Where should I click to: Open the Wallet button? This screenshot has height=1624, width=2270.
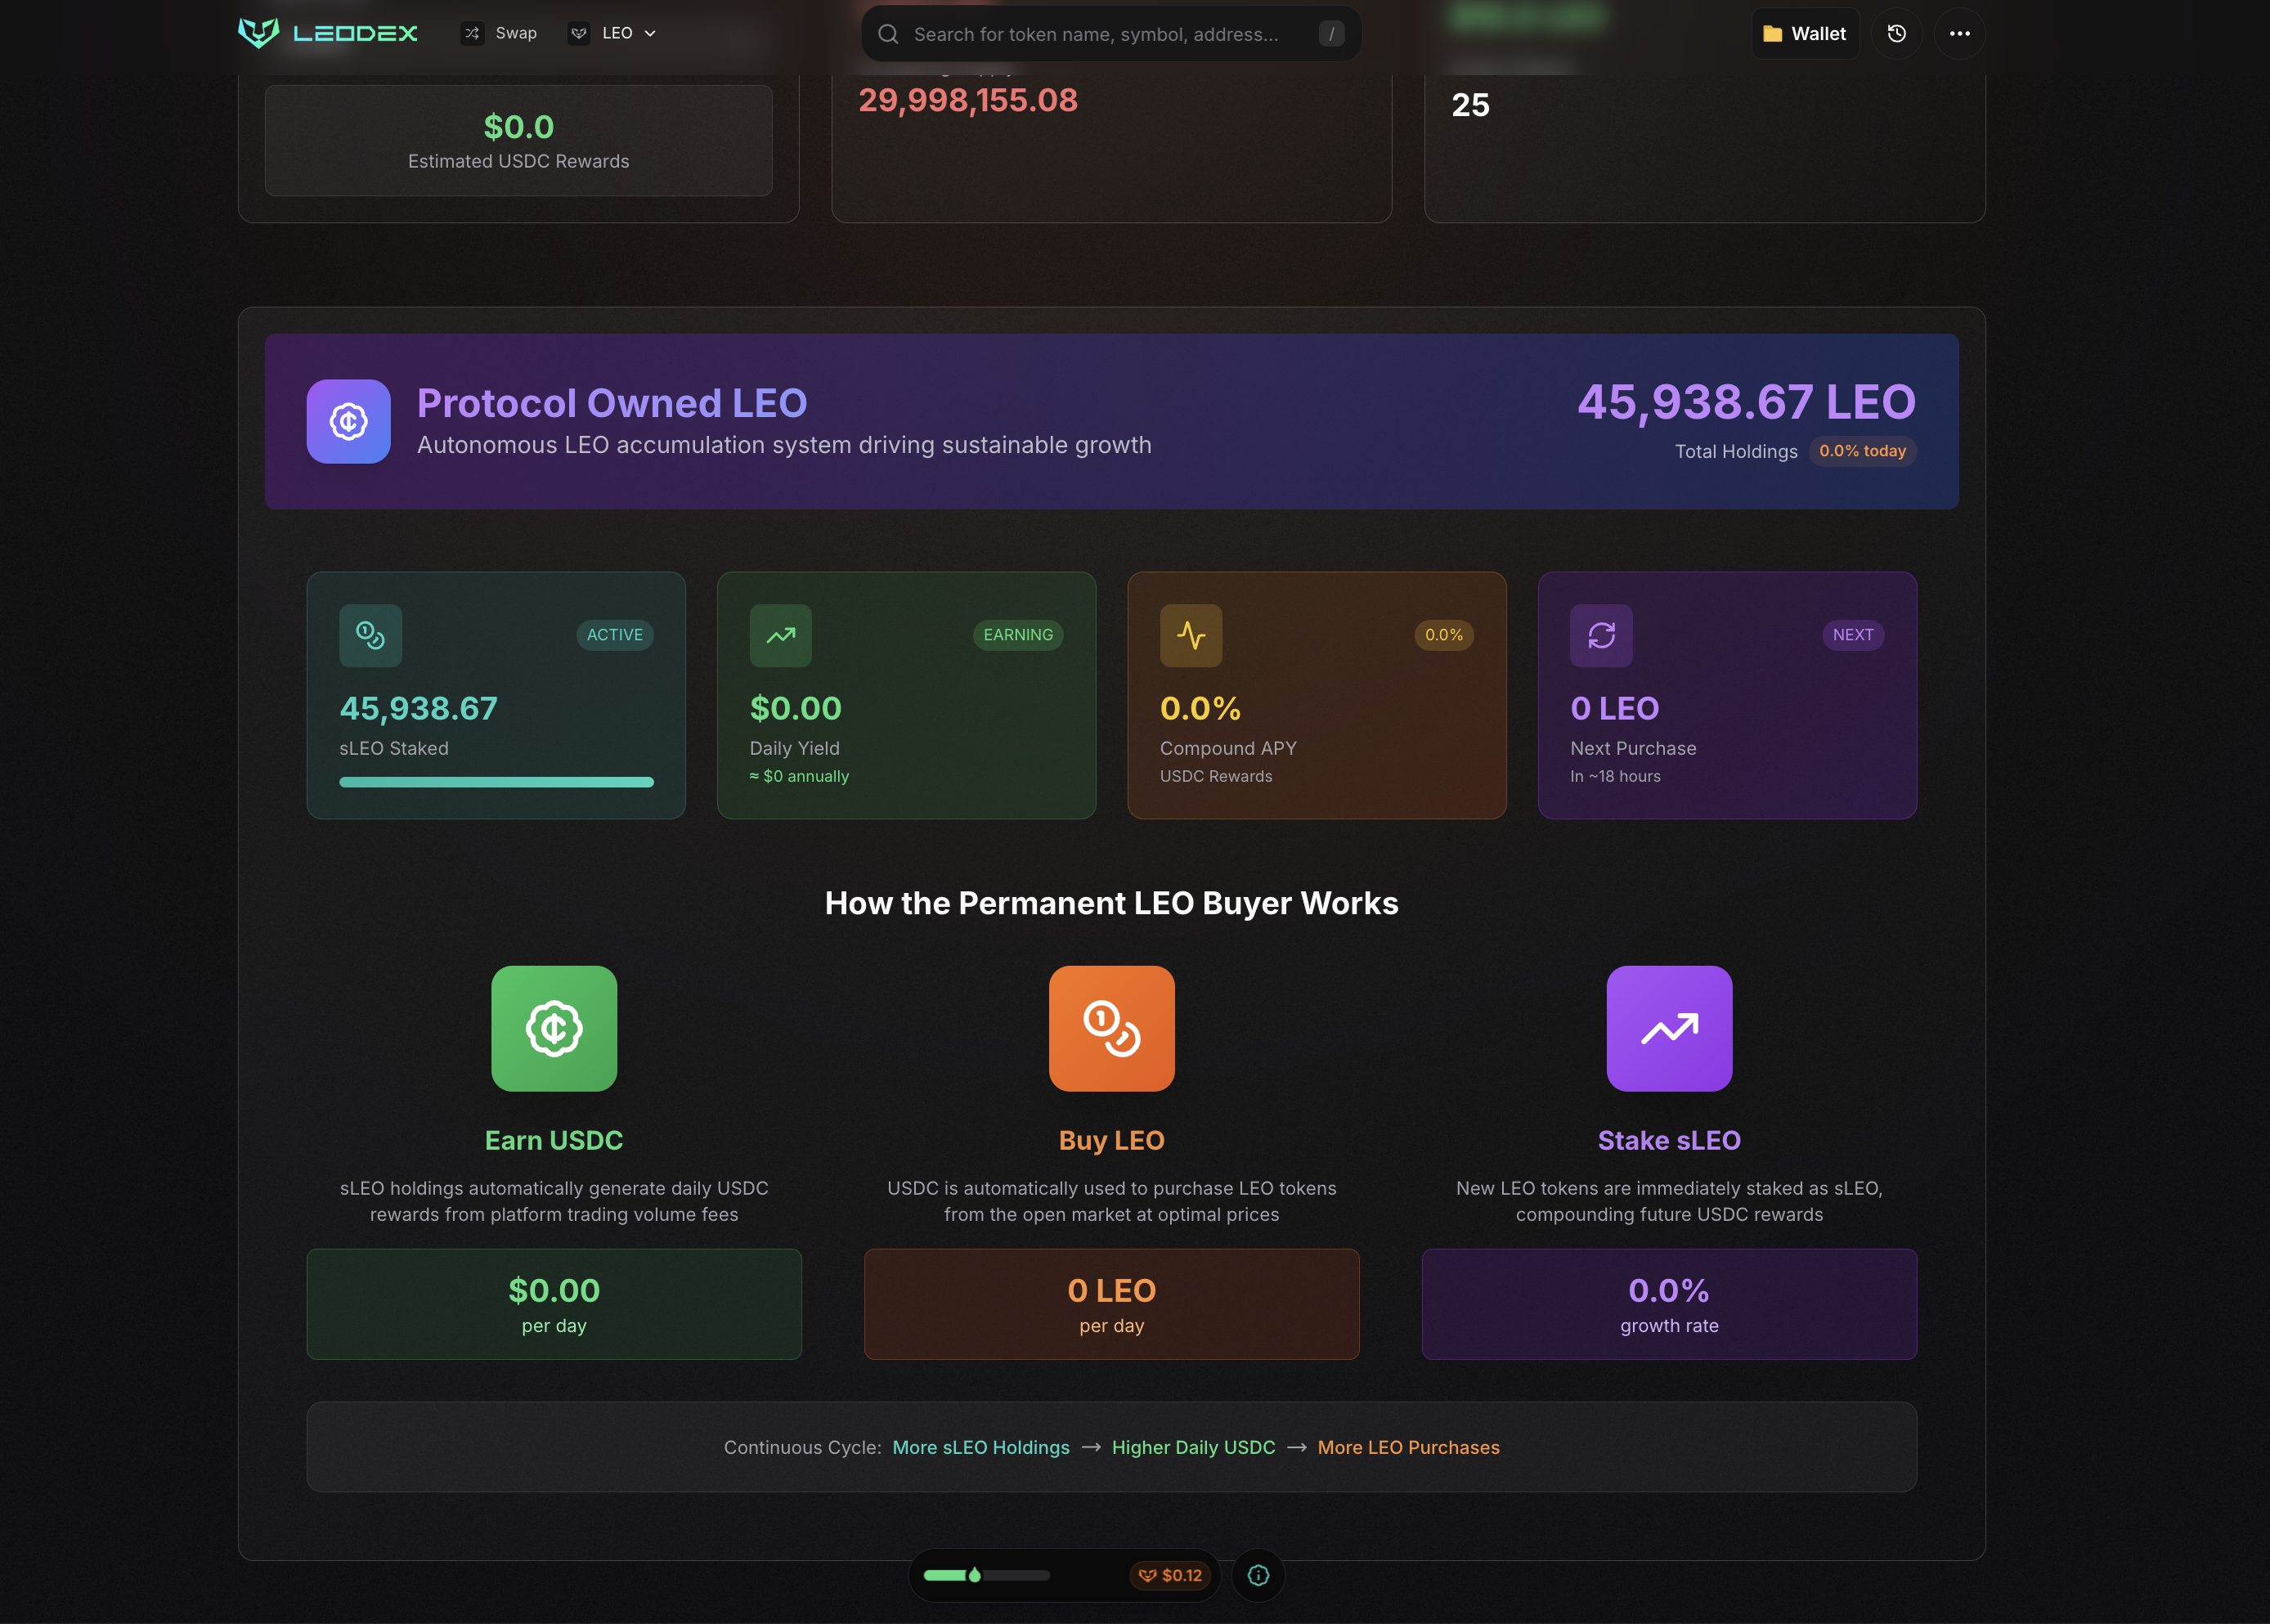tap(1805, 34)
